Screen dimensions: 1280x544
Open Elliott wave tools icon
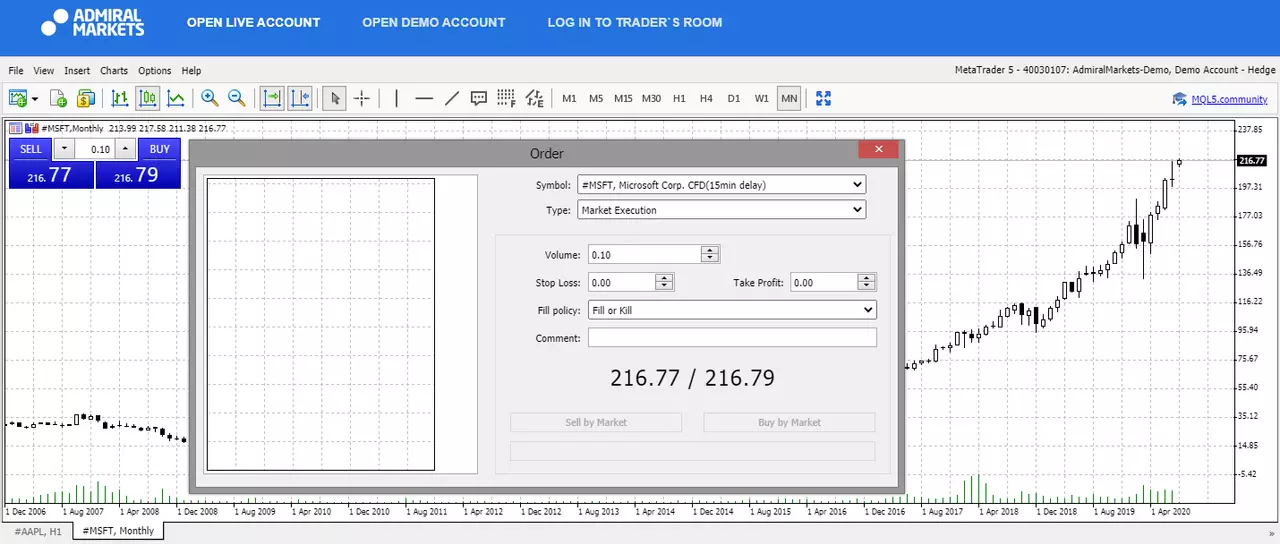pos(535,98)
